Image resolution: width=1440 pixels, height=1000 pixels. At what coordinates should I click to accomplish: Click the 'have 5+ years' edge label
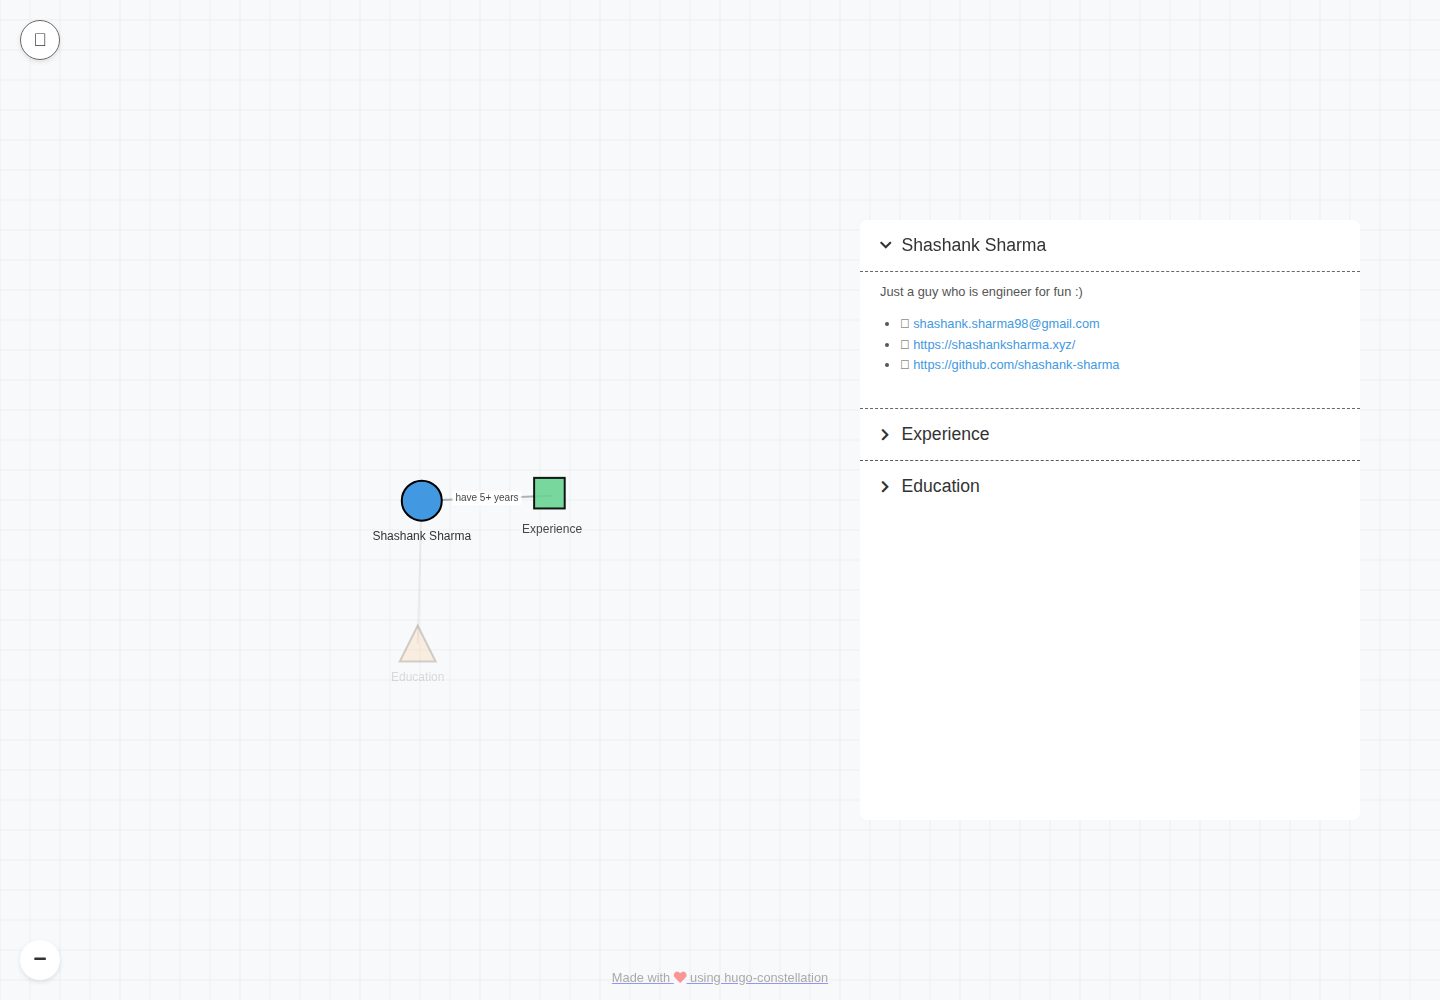point(487,497)
